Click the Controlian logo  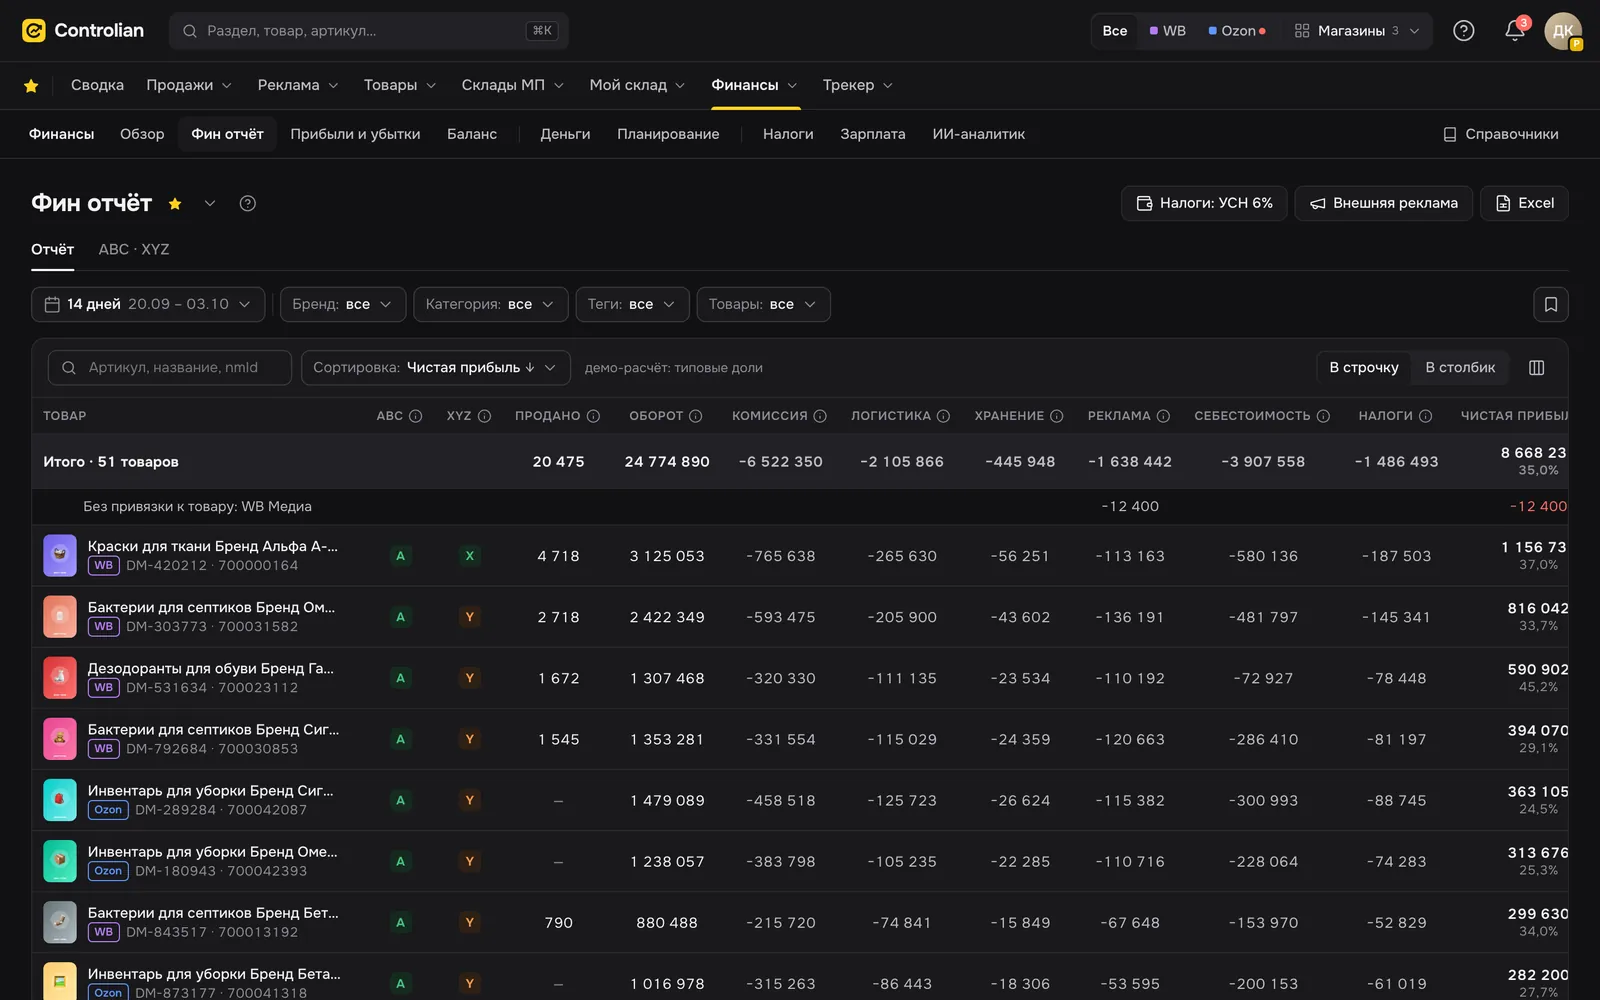[x=83, y=31]
